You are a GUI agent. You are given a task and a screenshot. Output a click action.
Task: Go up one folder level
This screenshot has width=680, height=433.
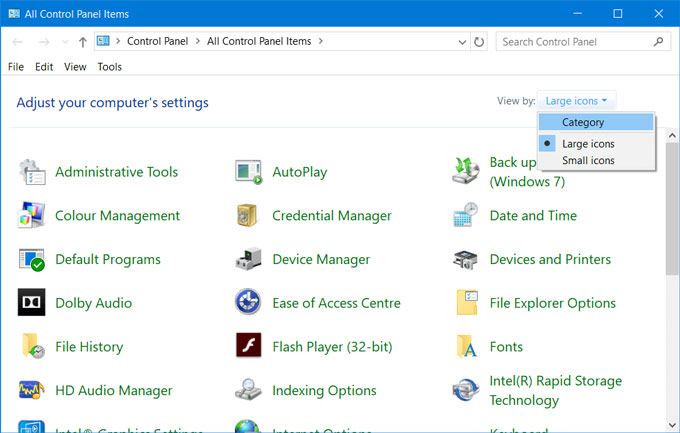[82, 42]
